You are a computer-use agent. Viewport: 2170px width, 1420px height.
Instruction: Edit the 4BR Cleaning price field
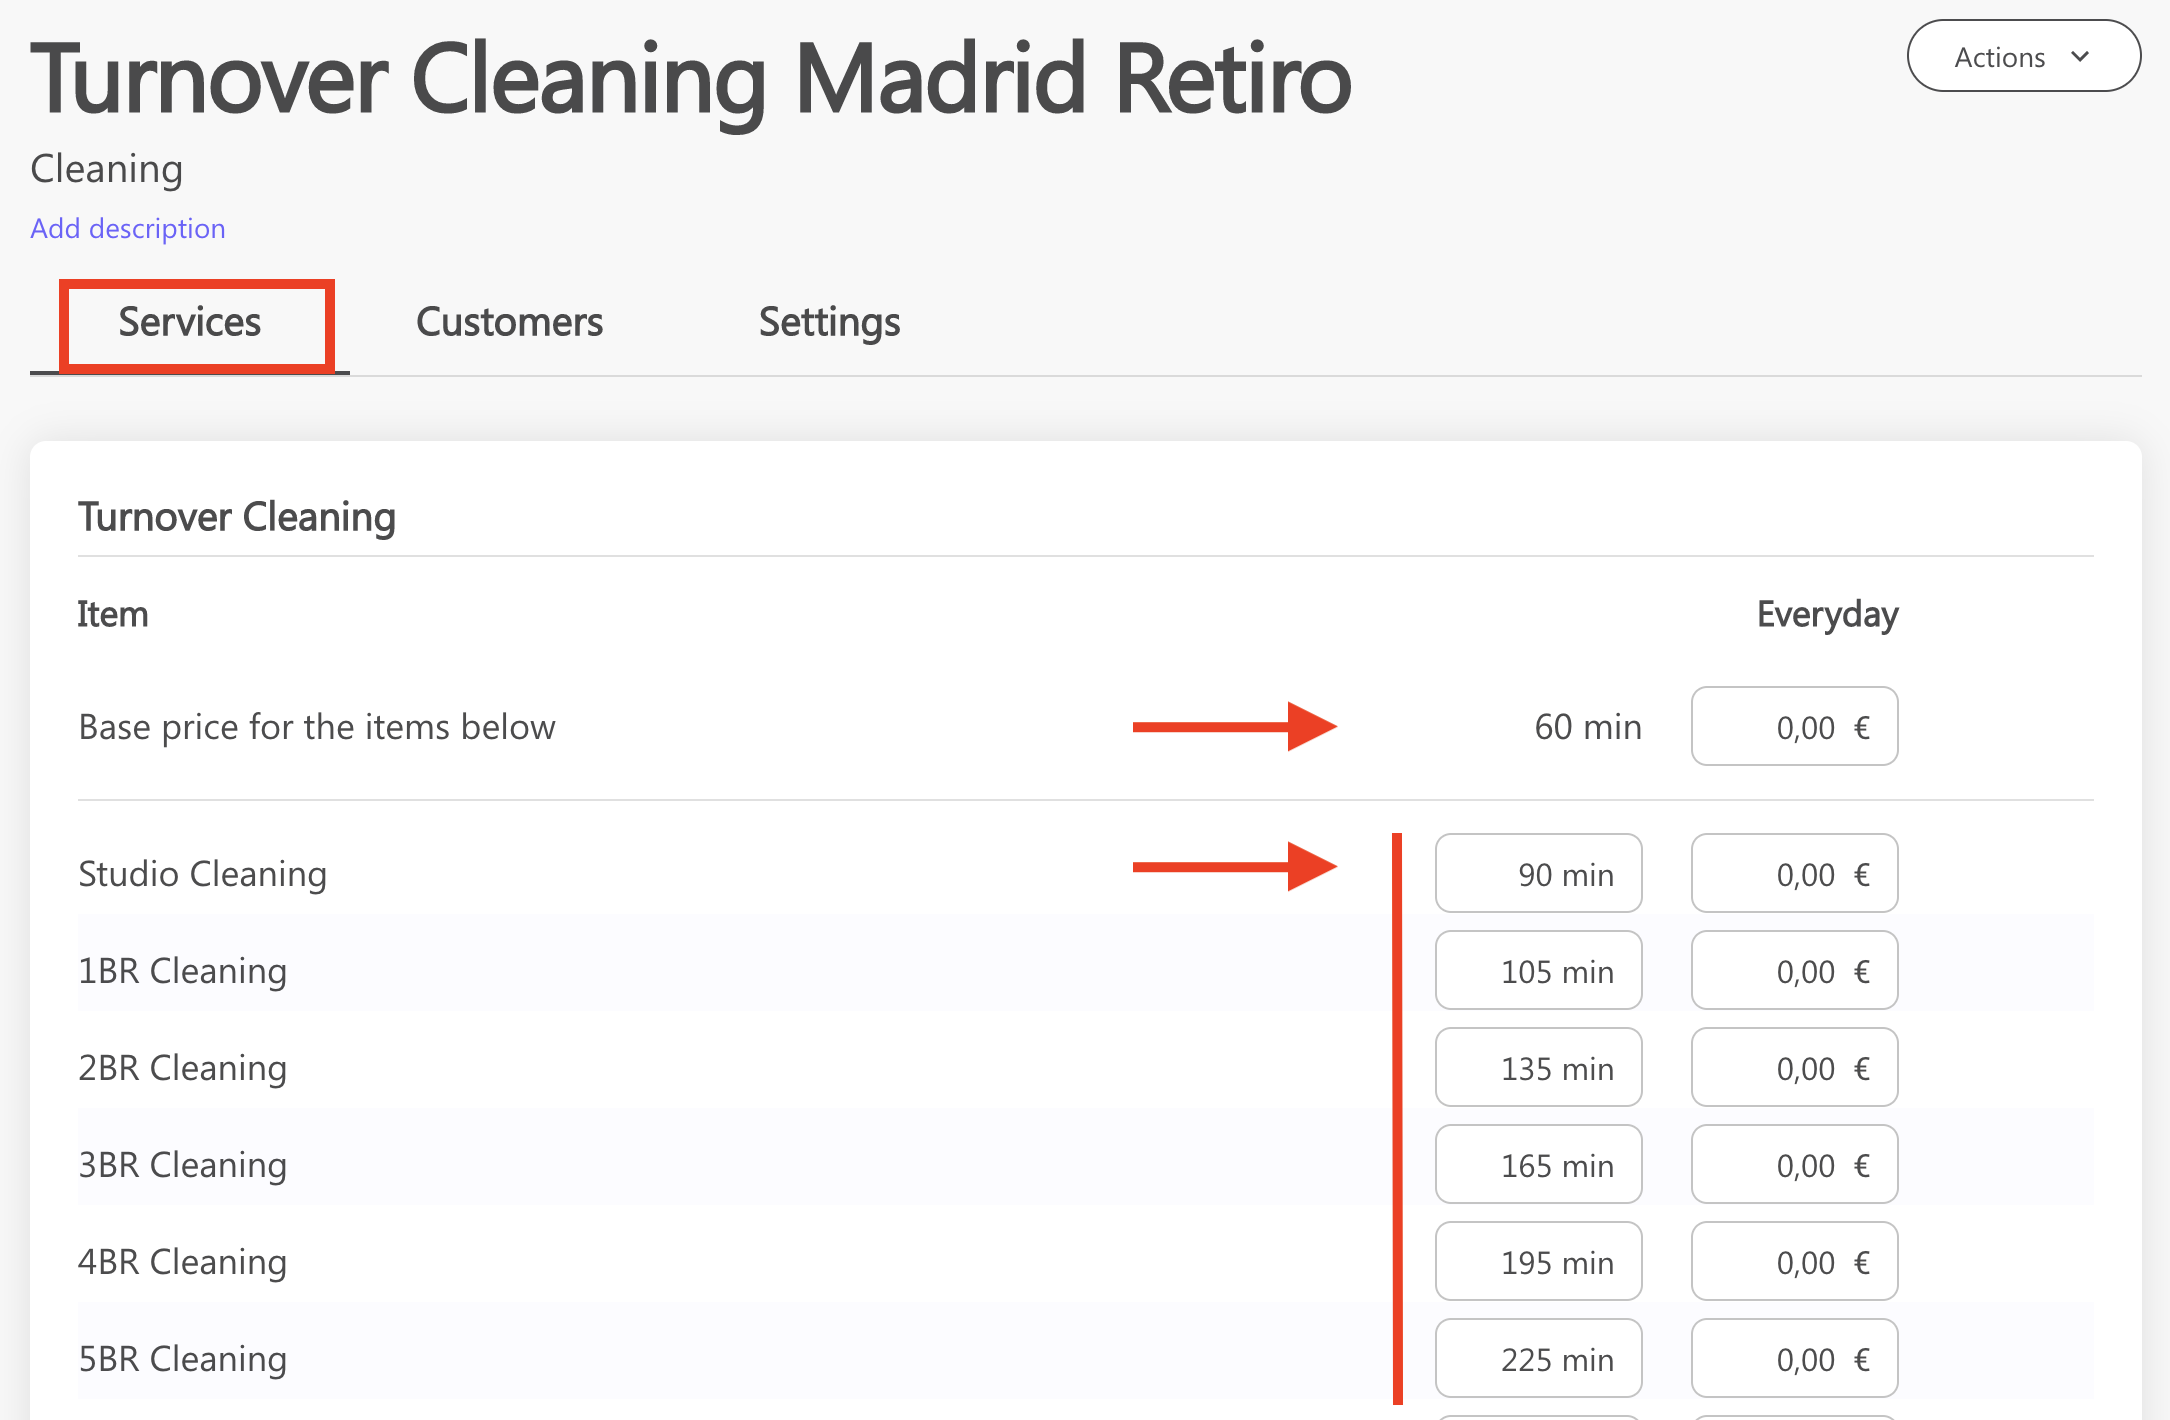[1795, 1261]
